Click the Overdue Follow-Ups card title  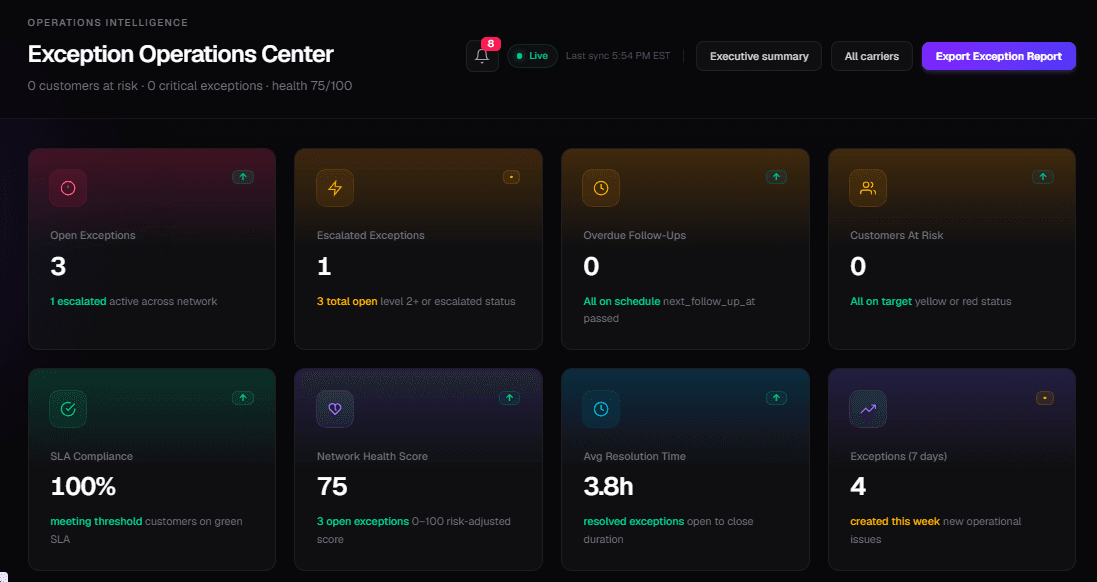tap(635, 236)
